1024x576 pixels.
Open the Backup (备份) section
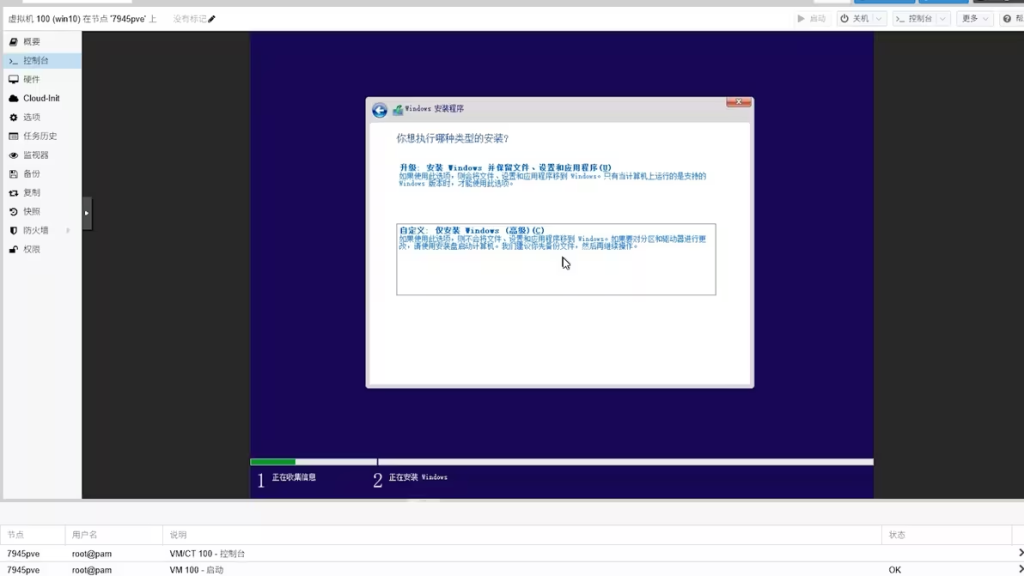[32, 174]
